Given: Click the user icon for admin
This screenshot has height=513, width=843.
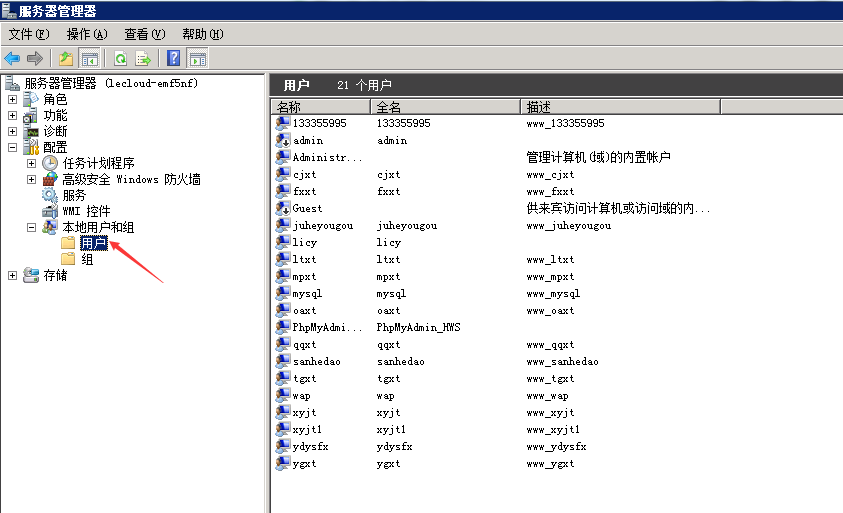Looking at the screenshot, I should 283,140.
